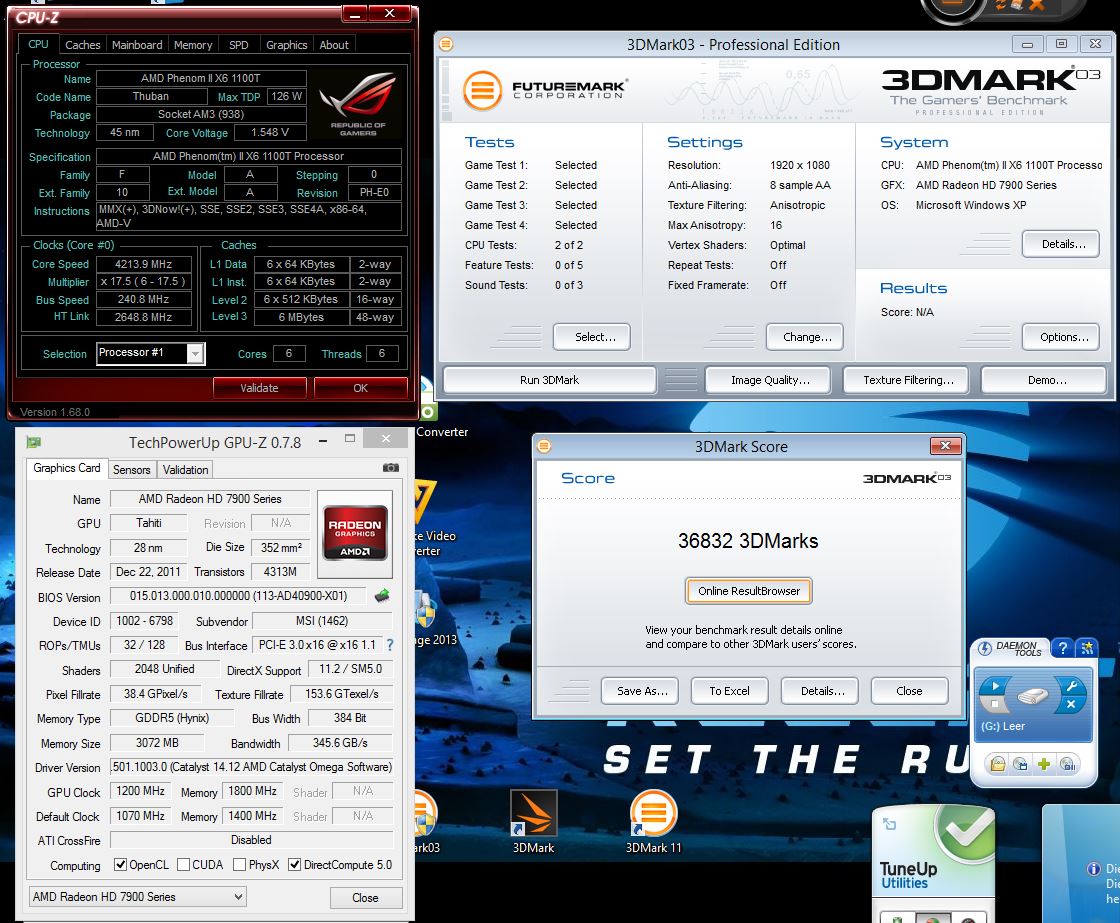
Task: Click the system Details... button in 3DMark03
Action: [1061, 244]
